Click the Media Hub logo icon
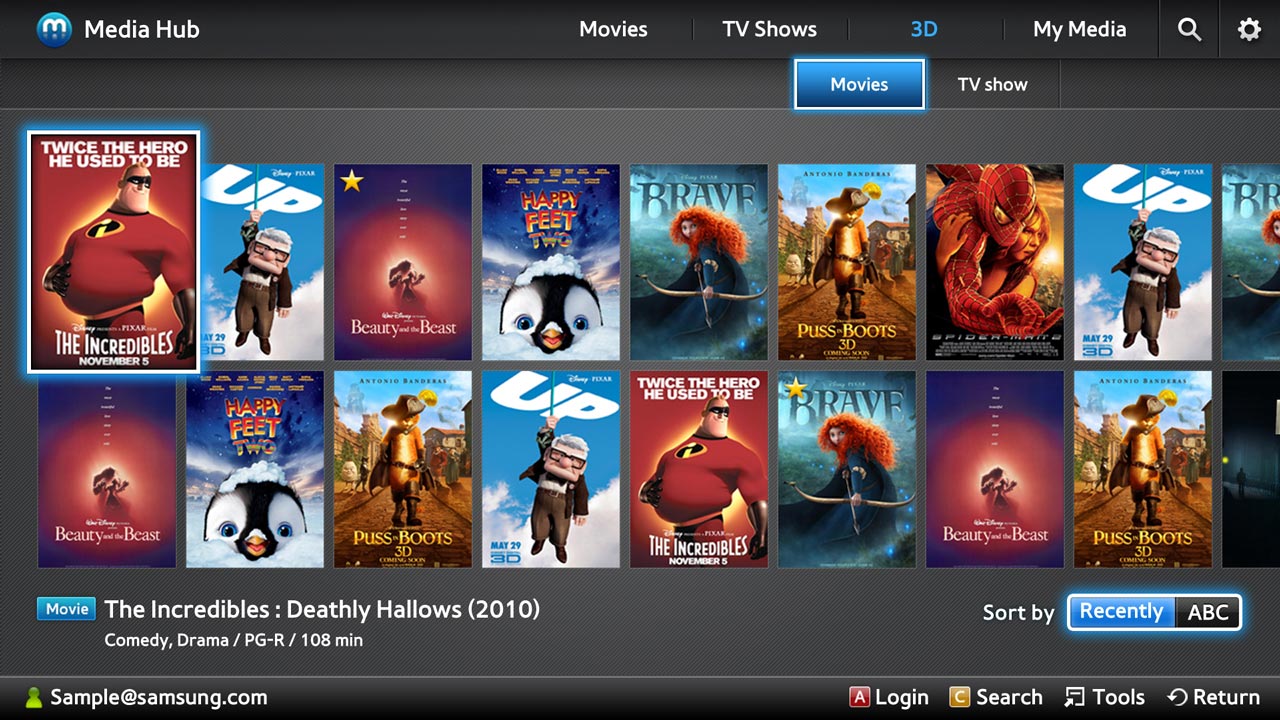The width and height of the screenshot is (1280, 720). (x=54, y=30)
